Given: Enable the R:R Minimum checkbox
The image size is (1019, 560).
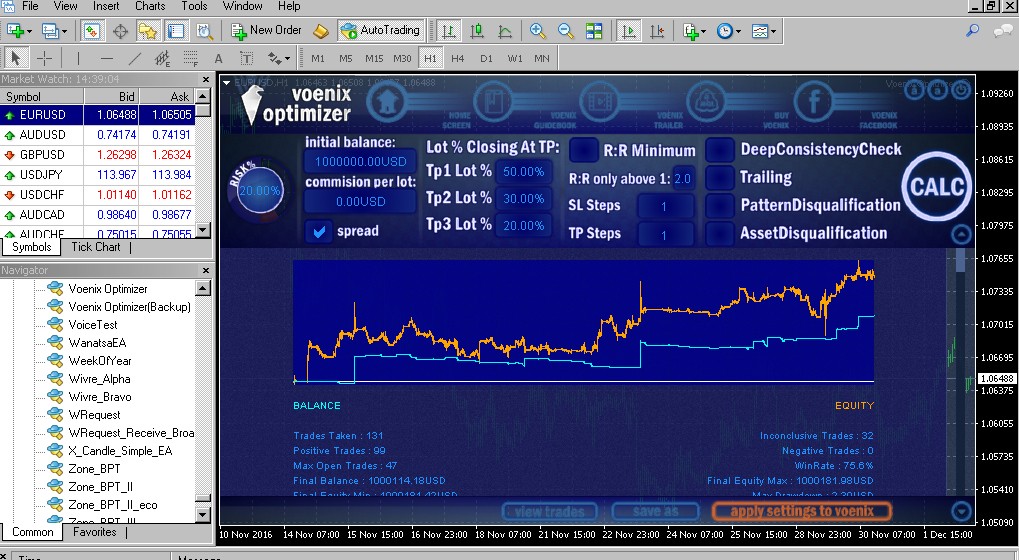Looking at the screenshot, I should point(584,150).
